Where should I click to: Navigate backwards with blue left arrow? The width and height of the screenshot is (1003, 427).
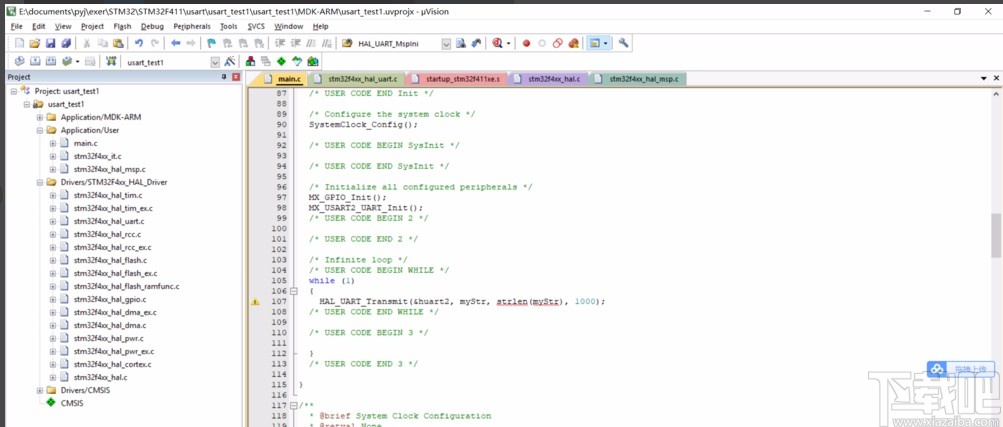click(x=175, y=43)
